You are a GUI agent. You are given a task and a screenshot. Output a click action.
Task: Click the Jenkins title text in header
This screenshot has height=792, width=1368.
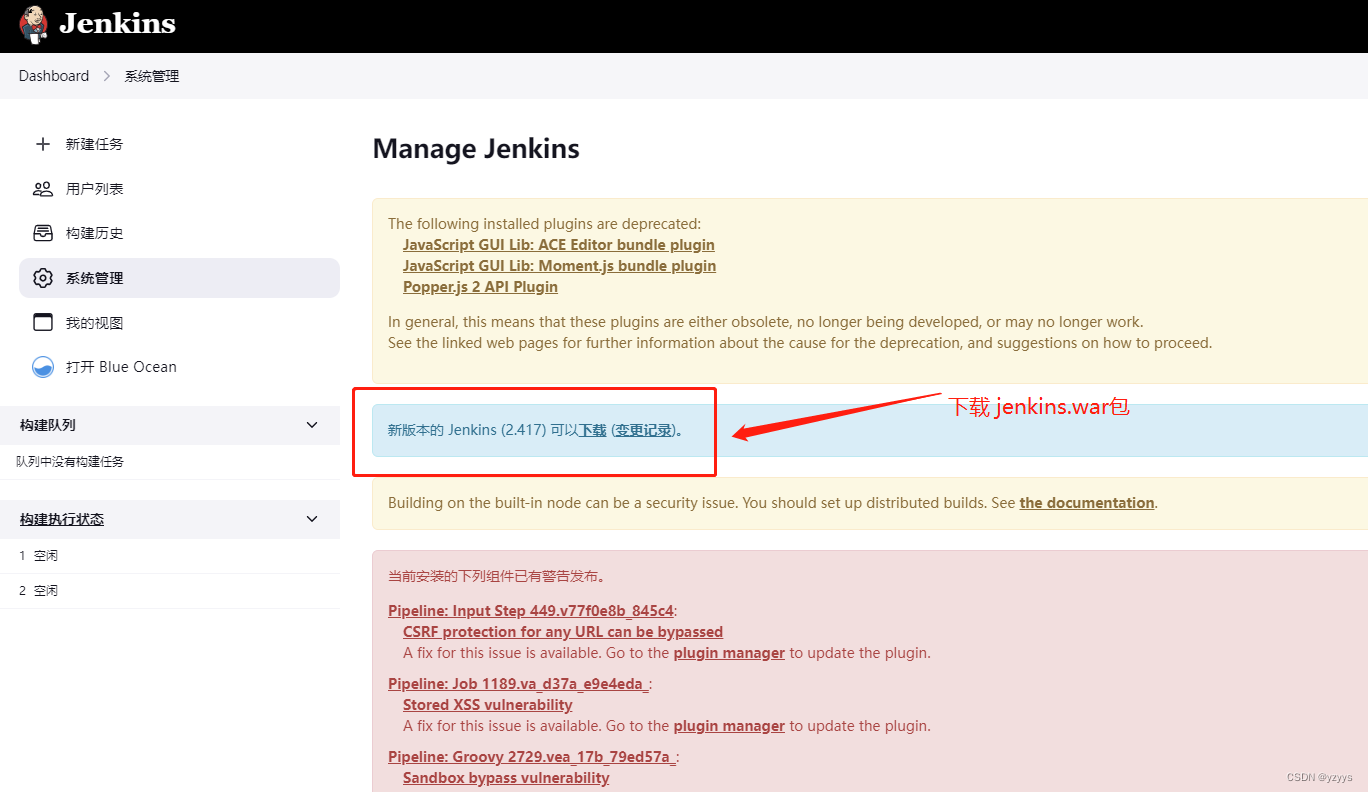pyautogui.click(x=117, y=24)
